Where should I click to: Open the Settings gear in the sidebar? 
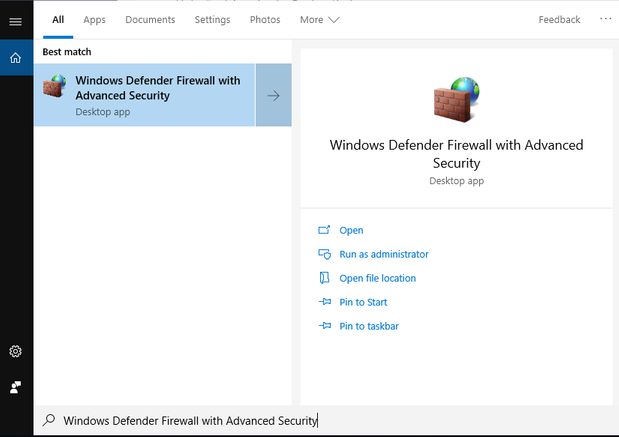15,351
